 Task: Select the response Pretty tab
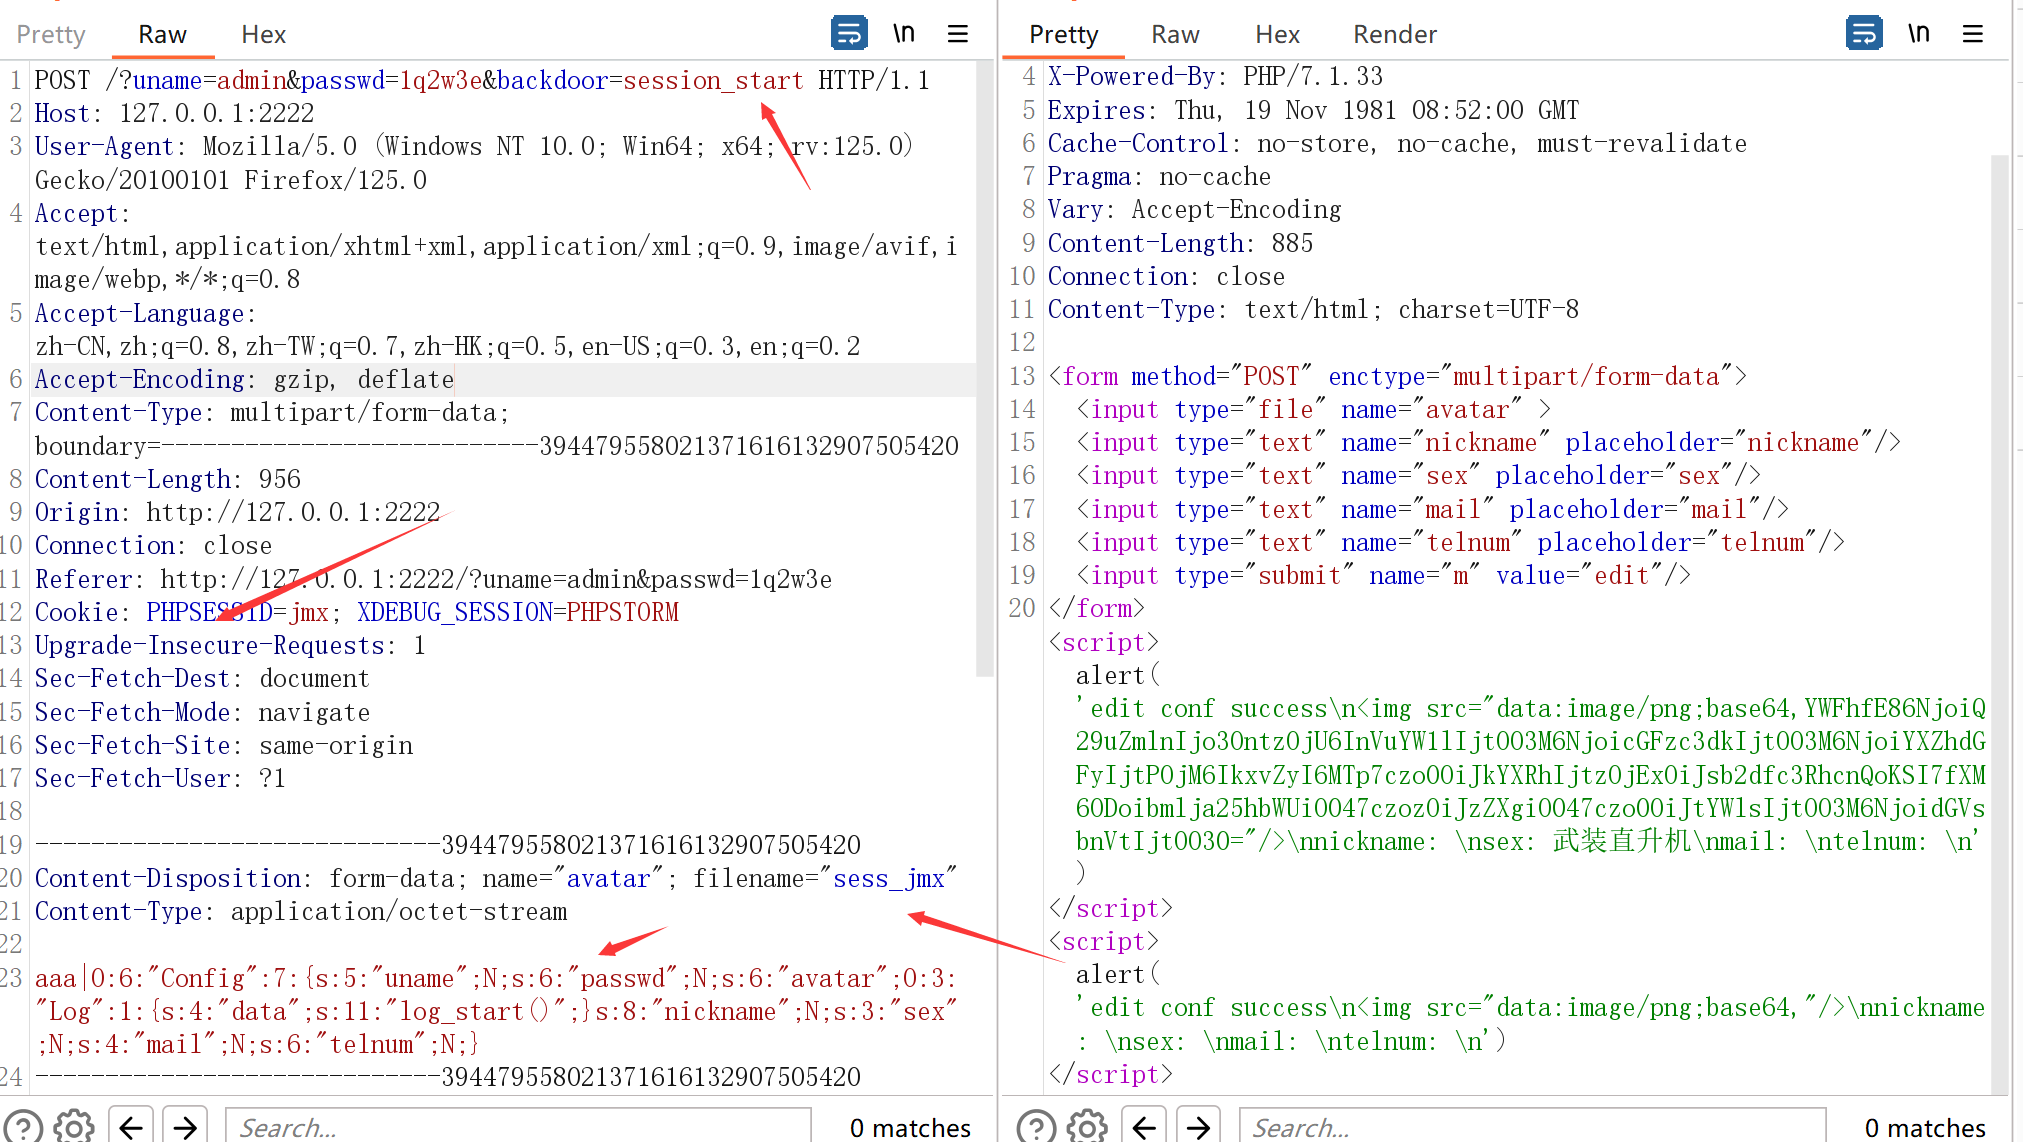[x=1063, y=35]
